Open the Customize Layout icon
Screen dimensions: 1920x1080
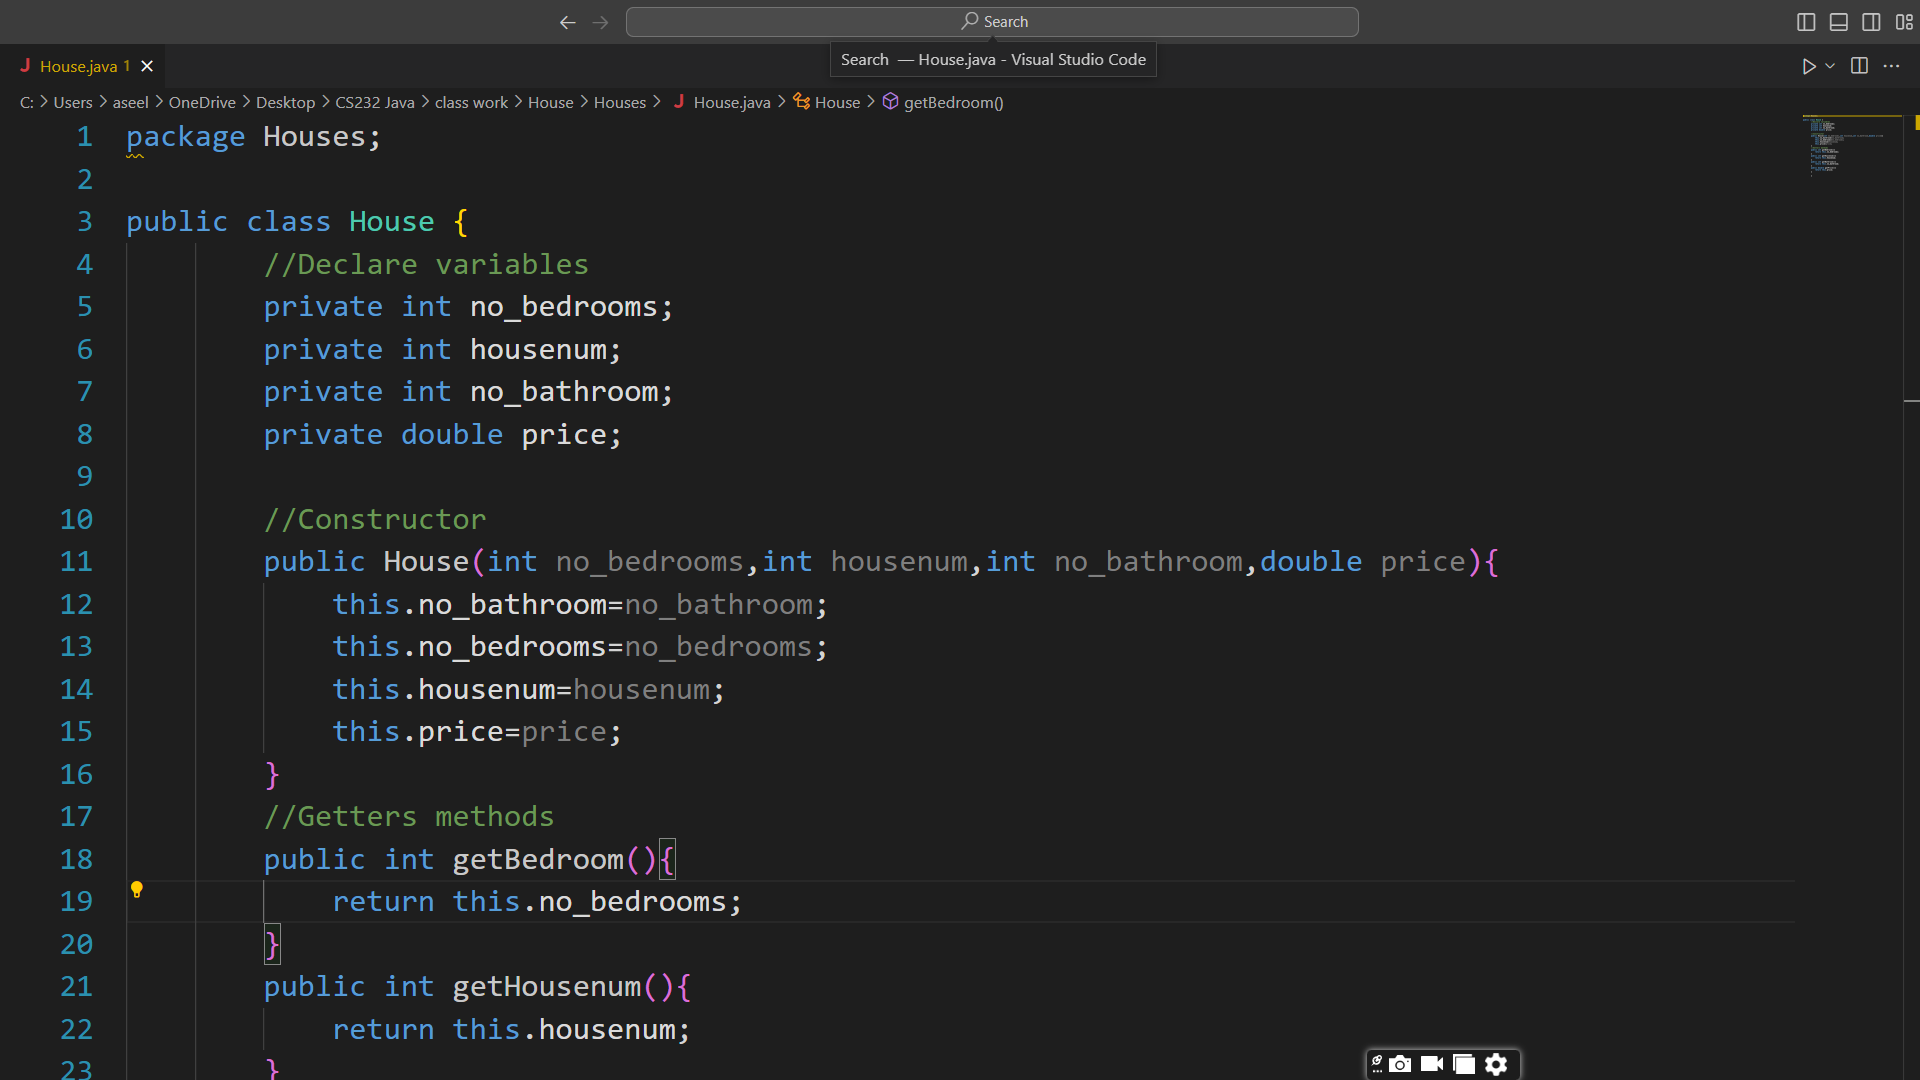(x=1904, y=22)
